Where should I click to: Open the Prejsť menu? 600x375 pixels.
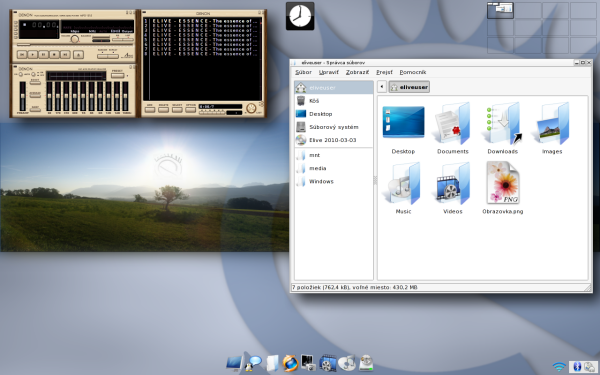click(384, 72)
